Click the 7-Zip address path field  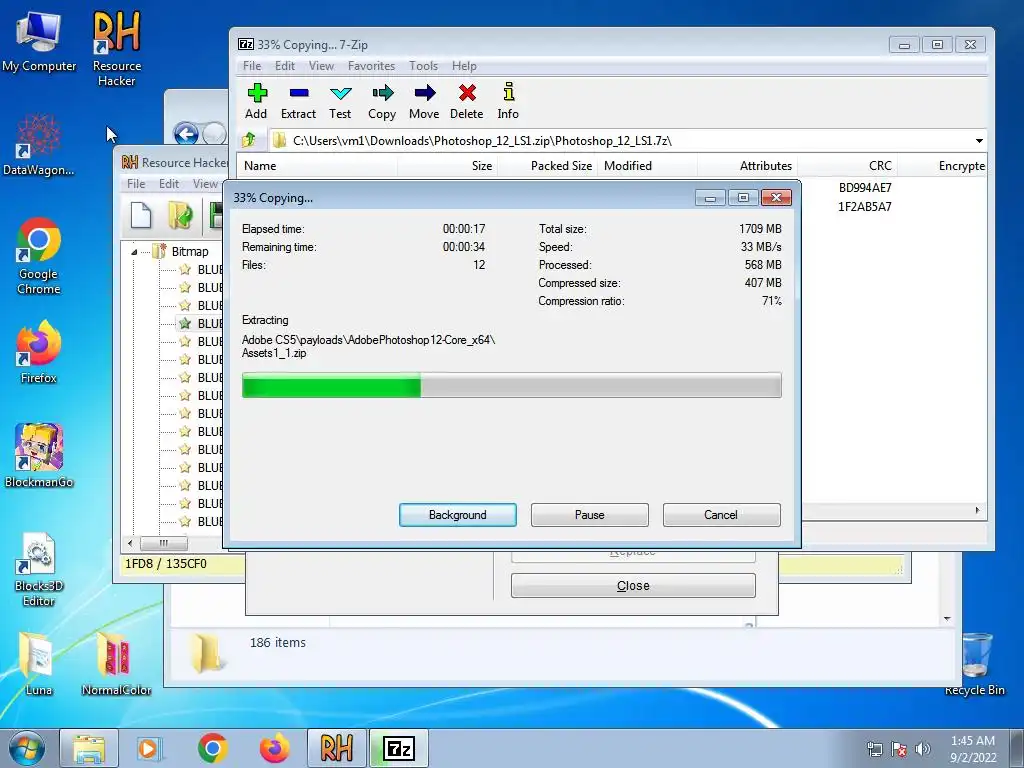(620, 141)
